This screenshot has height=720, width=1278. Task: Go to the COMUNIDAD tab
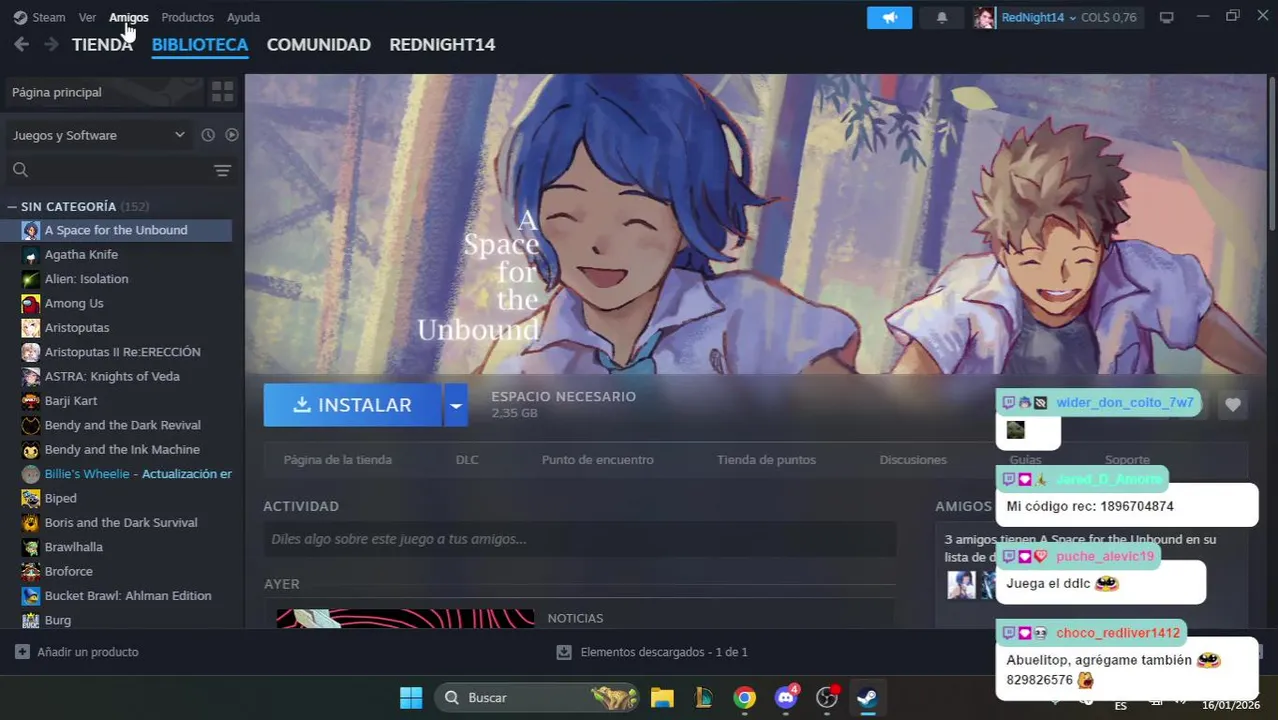(318, 44)
